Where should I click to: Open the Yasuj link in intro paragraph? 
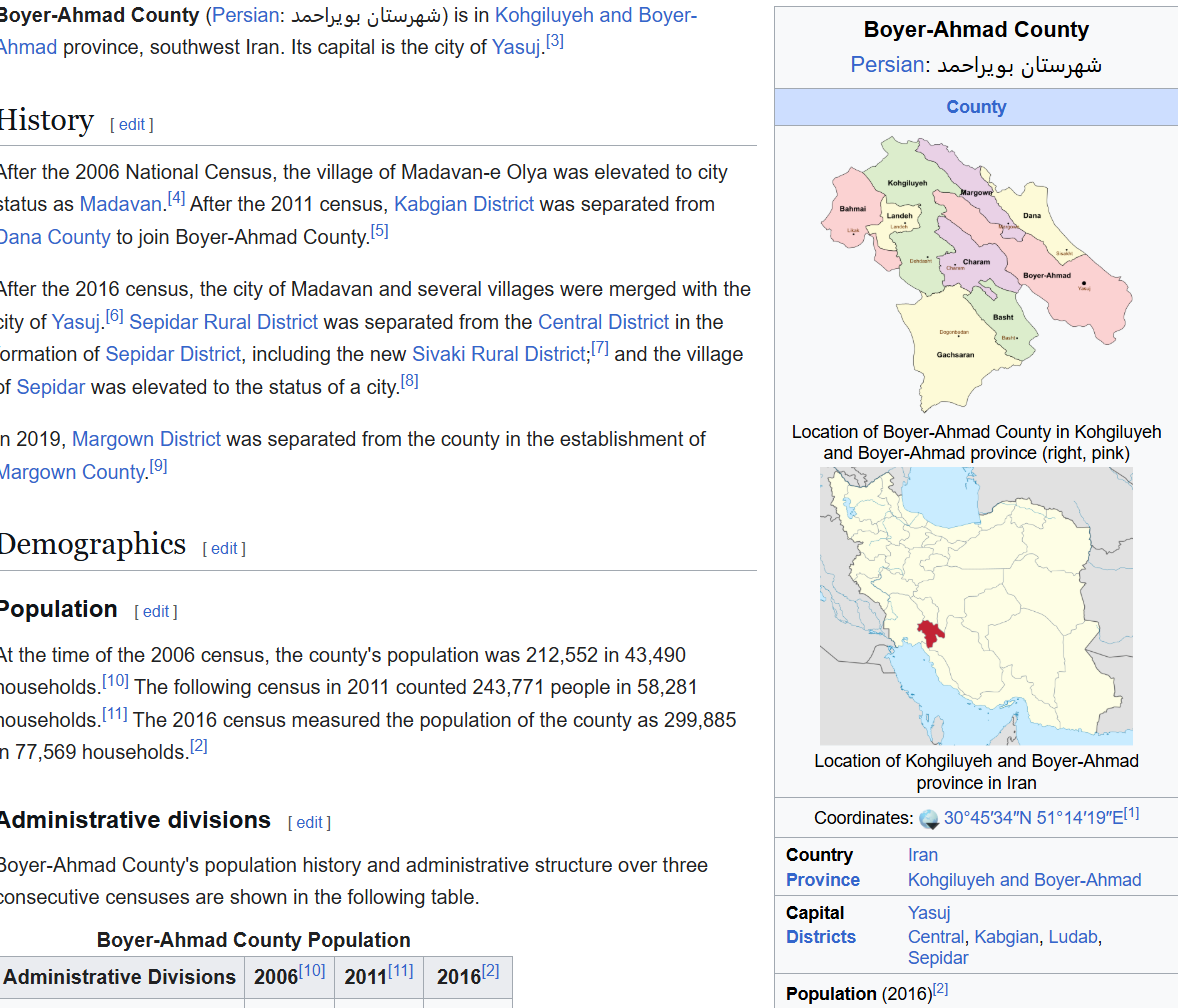516,47
